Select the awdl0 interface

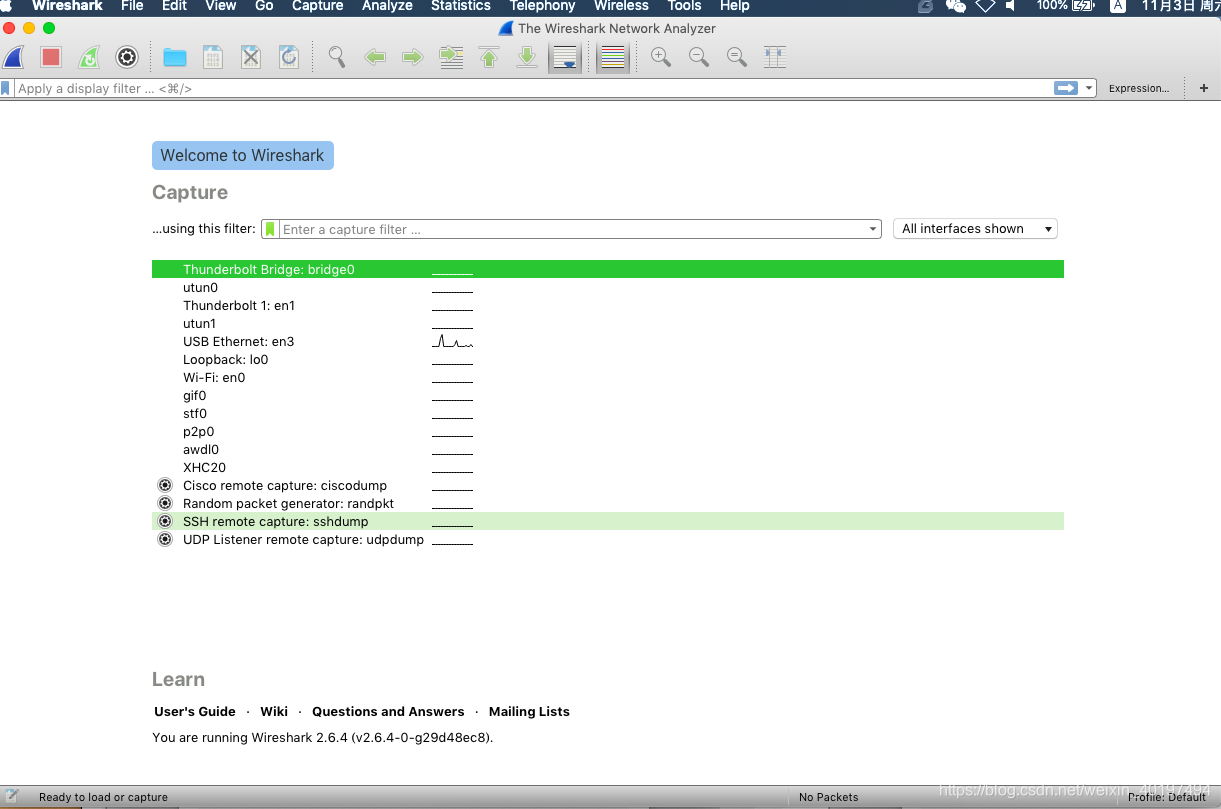[608, 449]
